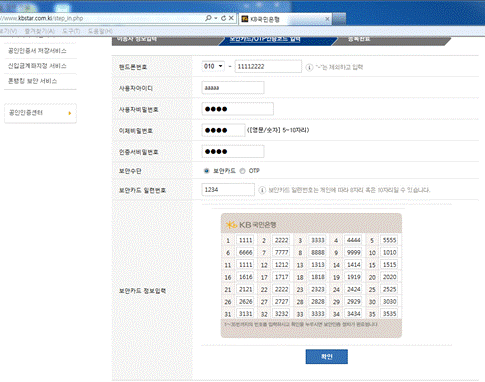Open the address bar autocomplete dropdown arrow
This screenshot has height=382, width=485.
(216, 18)
